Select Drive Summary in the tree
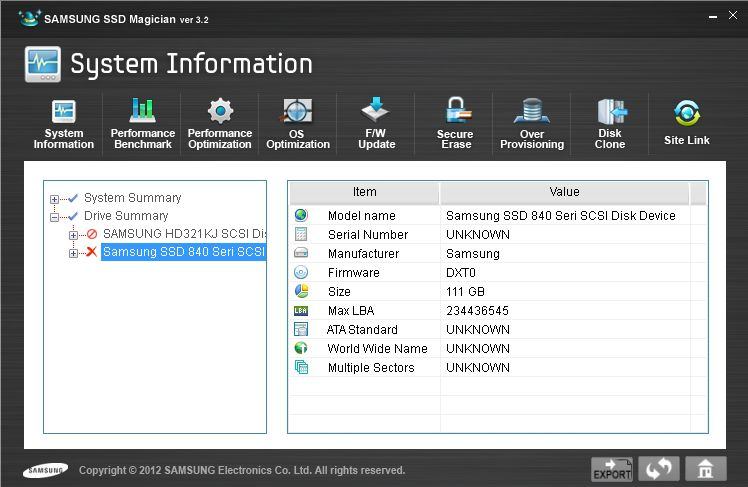 click(126, 216)
